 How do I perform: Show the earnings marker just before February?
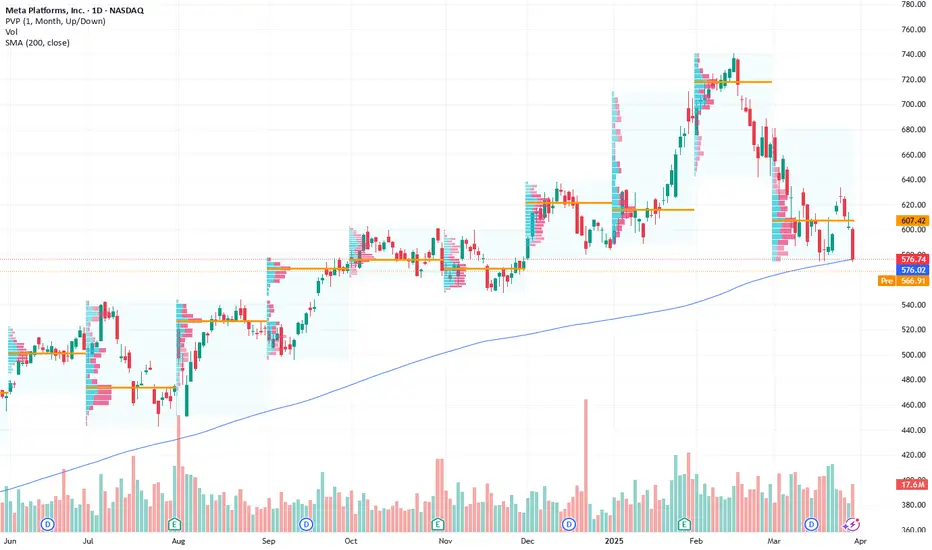coord(684,524)
